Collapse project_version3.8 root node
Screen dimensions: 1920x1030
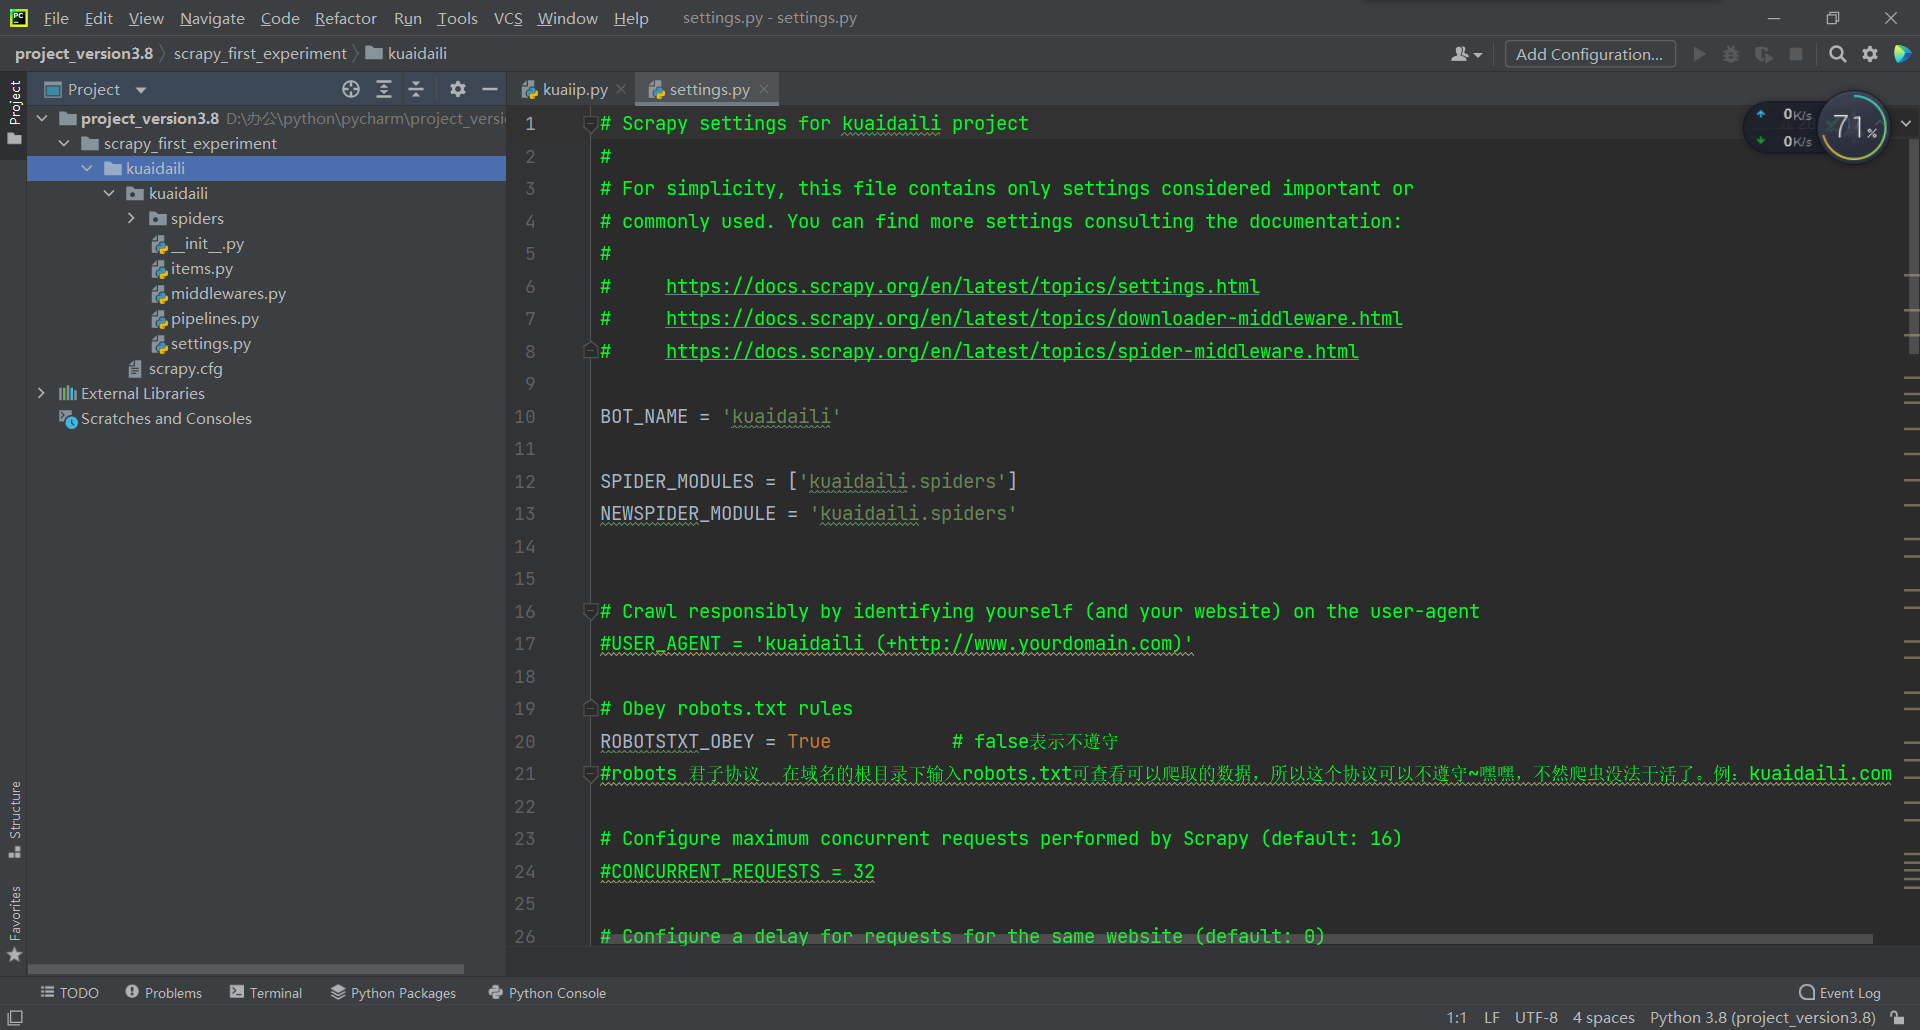tap(42, 118)
